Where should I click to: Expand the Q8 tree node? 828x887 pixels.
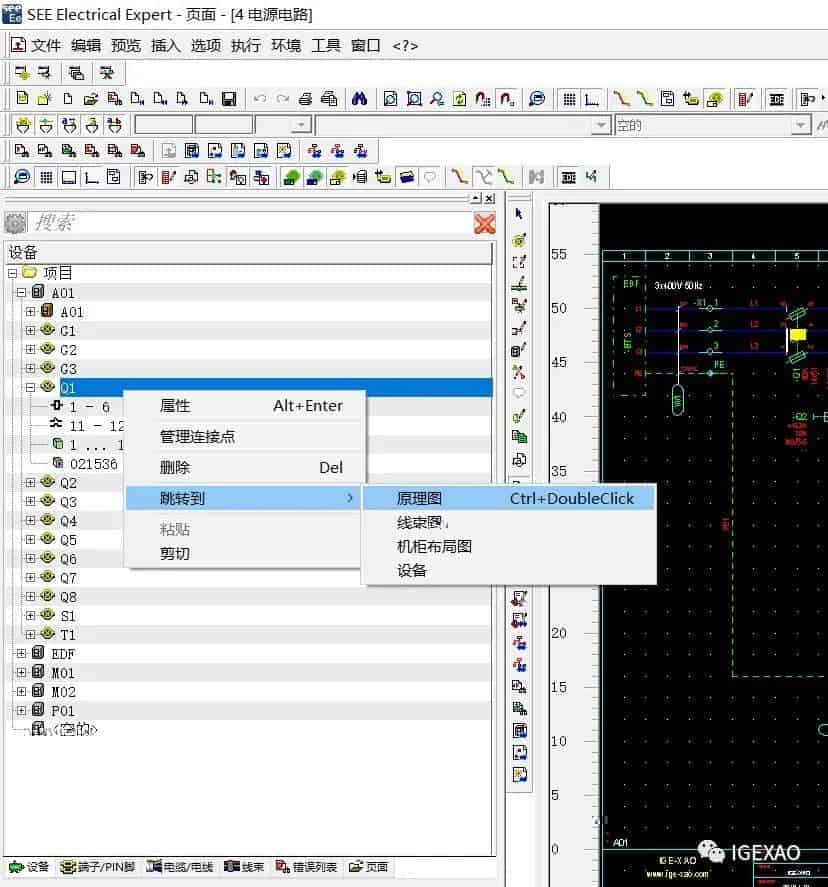(x=31, y=596)
